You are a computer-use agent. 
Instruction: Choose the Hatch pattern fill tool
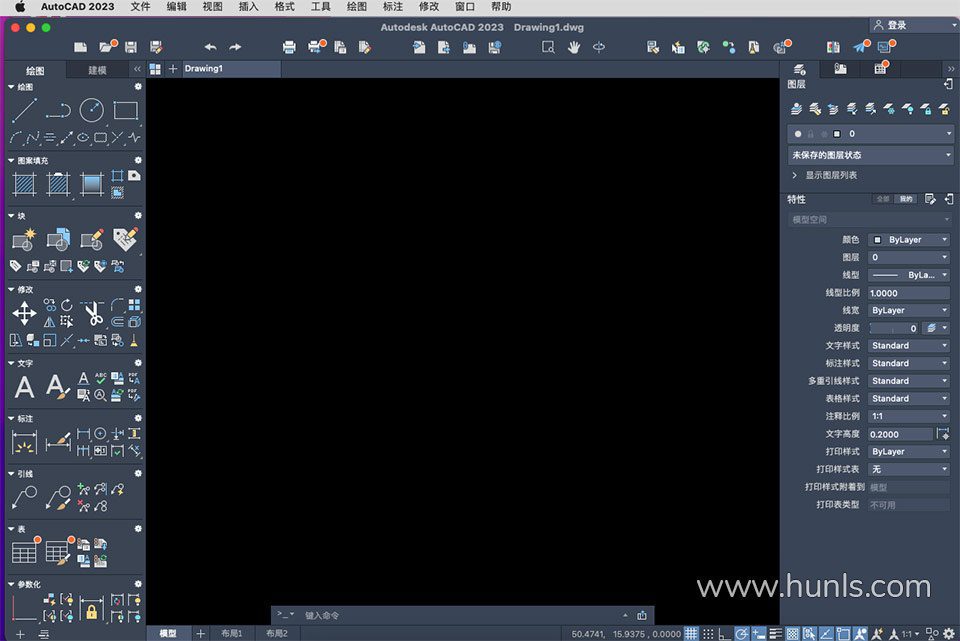tap(24, 184)
